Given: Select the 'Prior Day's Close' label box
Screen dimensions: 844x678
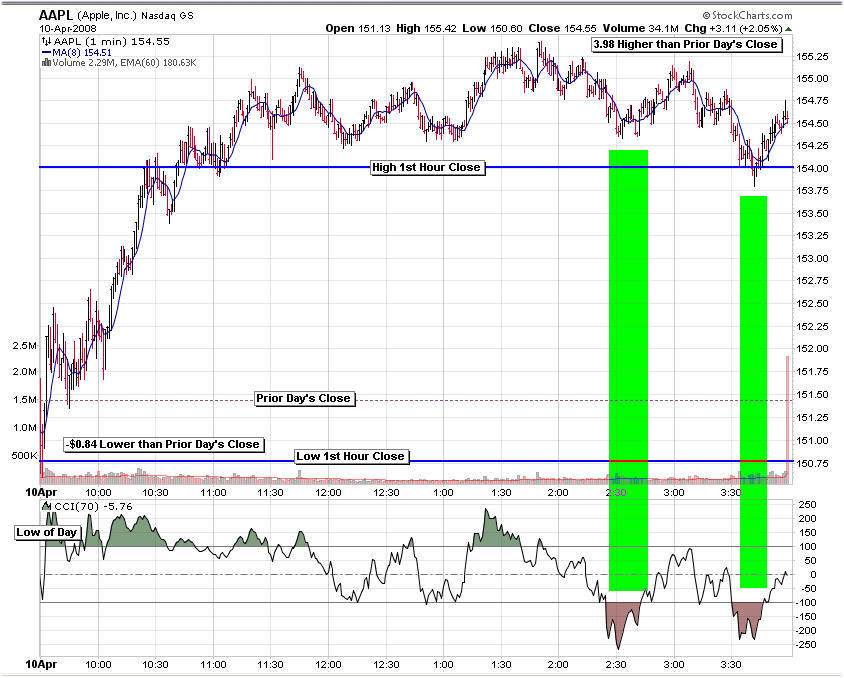Looking at the screenshot, I should pos(304,399).
